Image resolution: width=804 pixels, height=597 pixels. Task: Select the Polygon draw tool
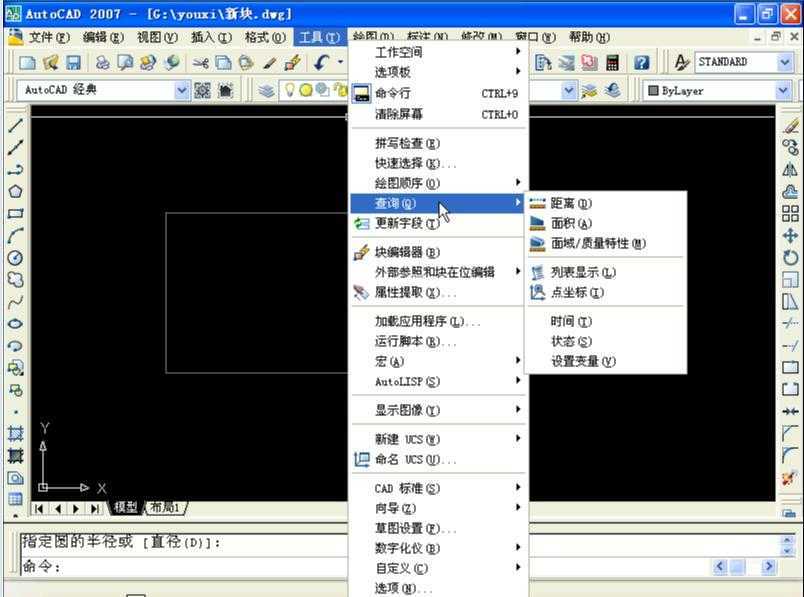(15, 192)
